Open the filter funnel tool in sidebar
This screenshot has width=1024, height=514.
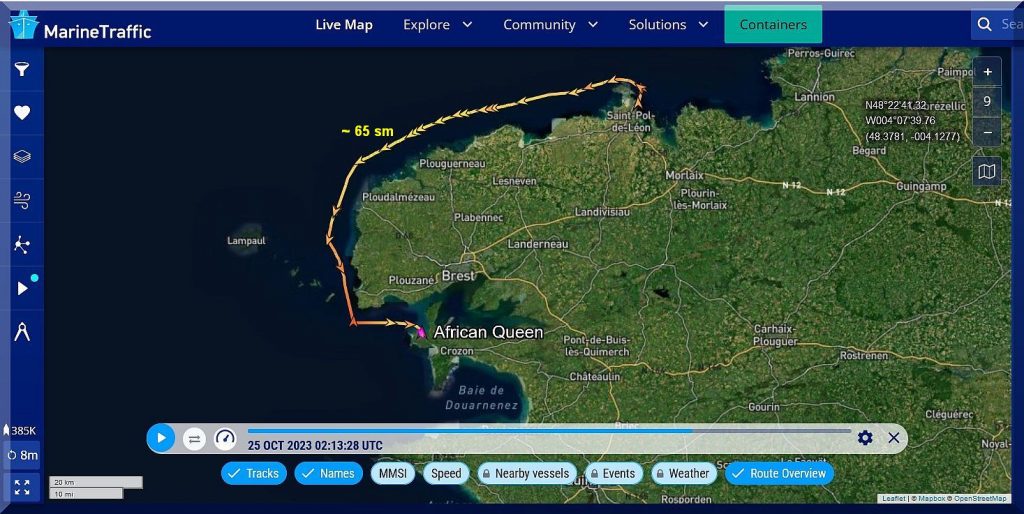[21, 69]
